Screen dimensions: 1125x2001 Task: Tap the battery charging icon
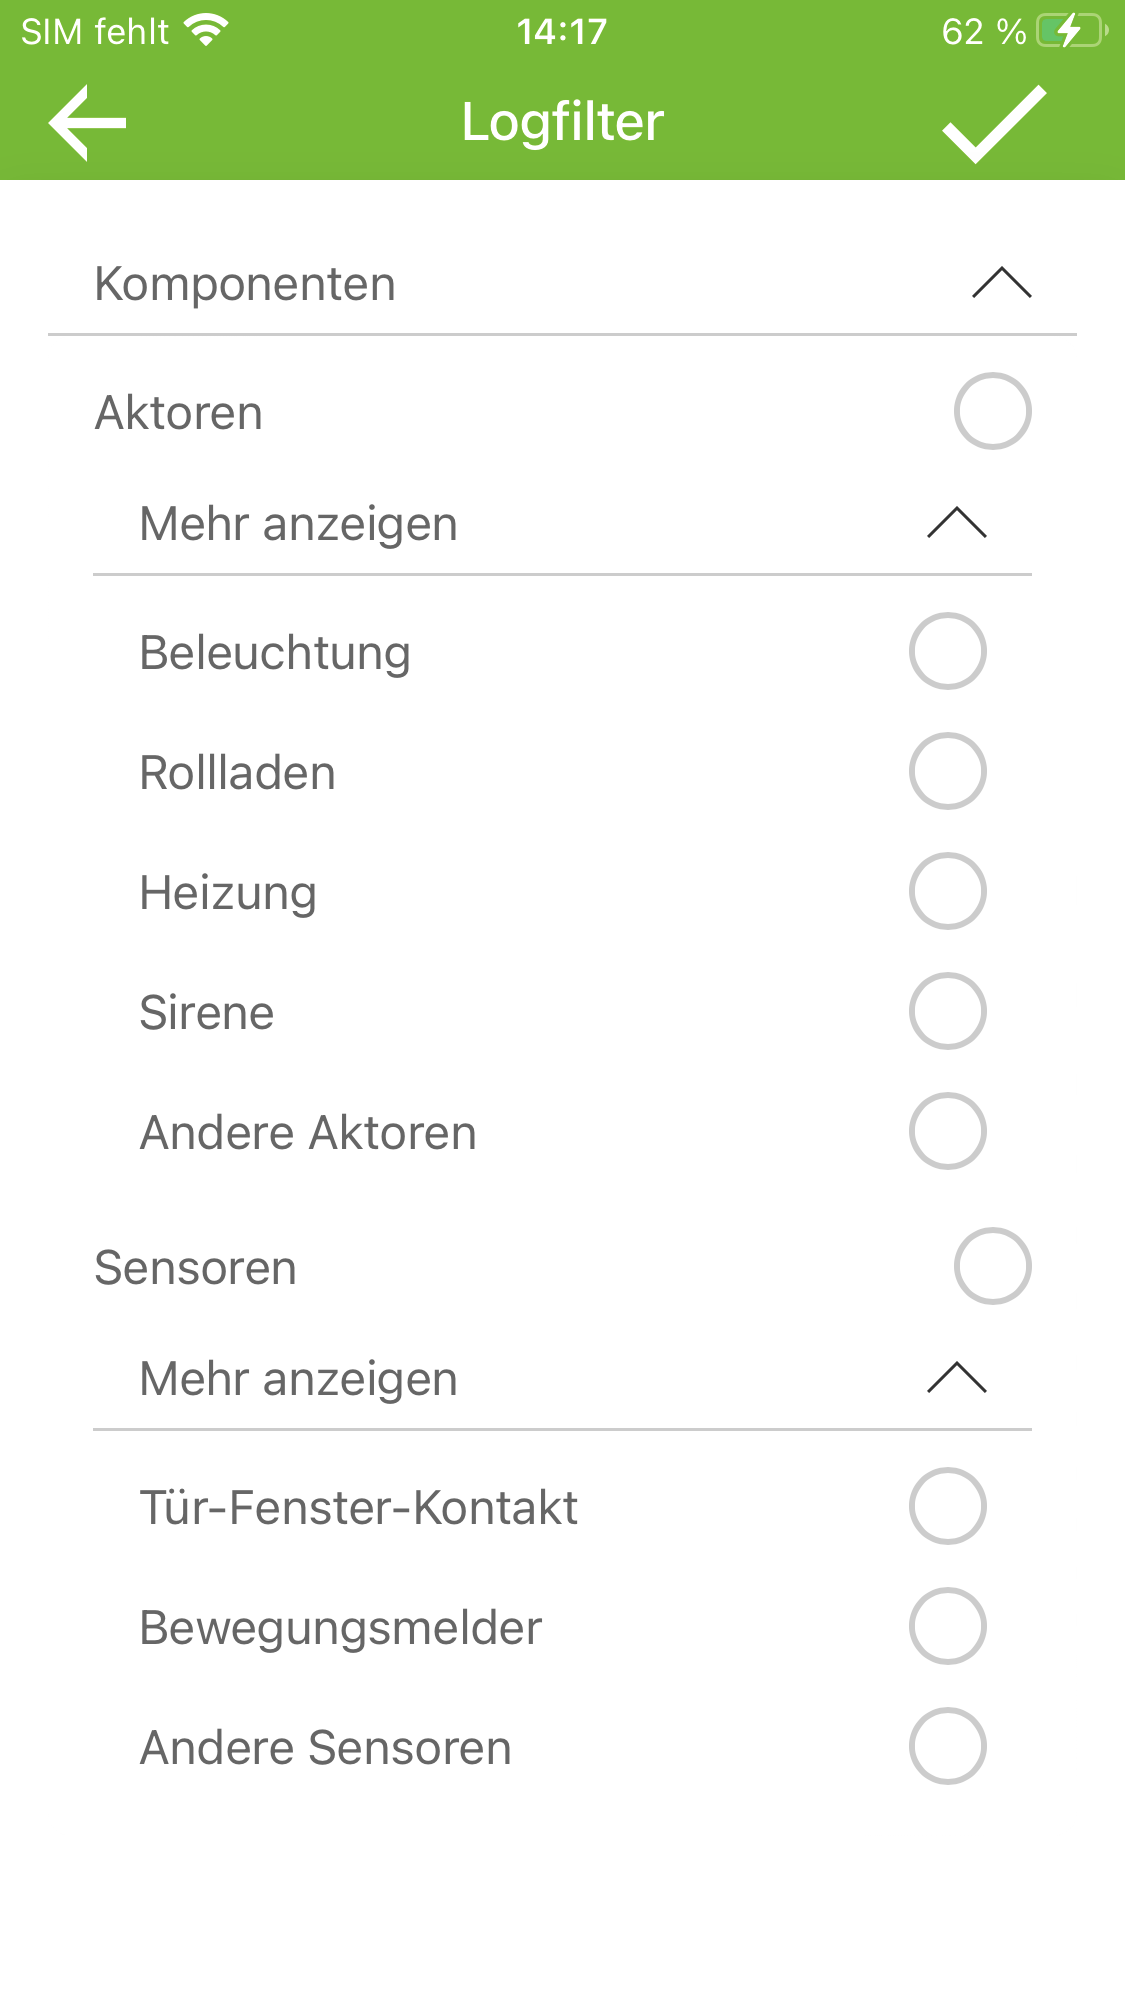pyautogui.click(x=1071, y=31)
